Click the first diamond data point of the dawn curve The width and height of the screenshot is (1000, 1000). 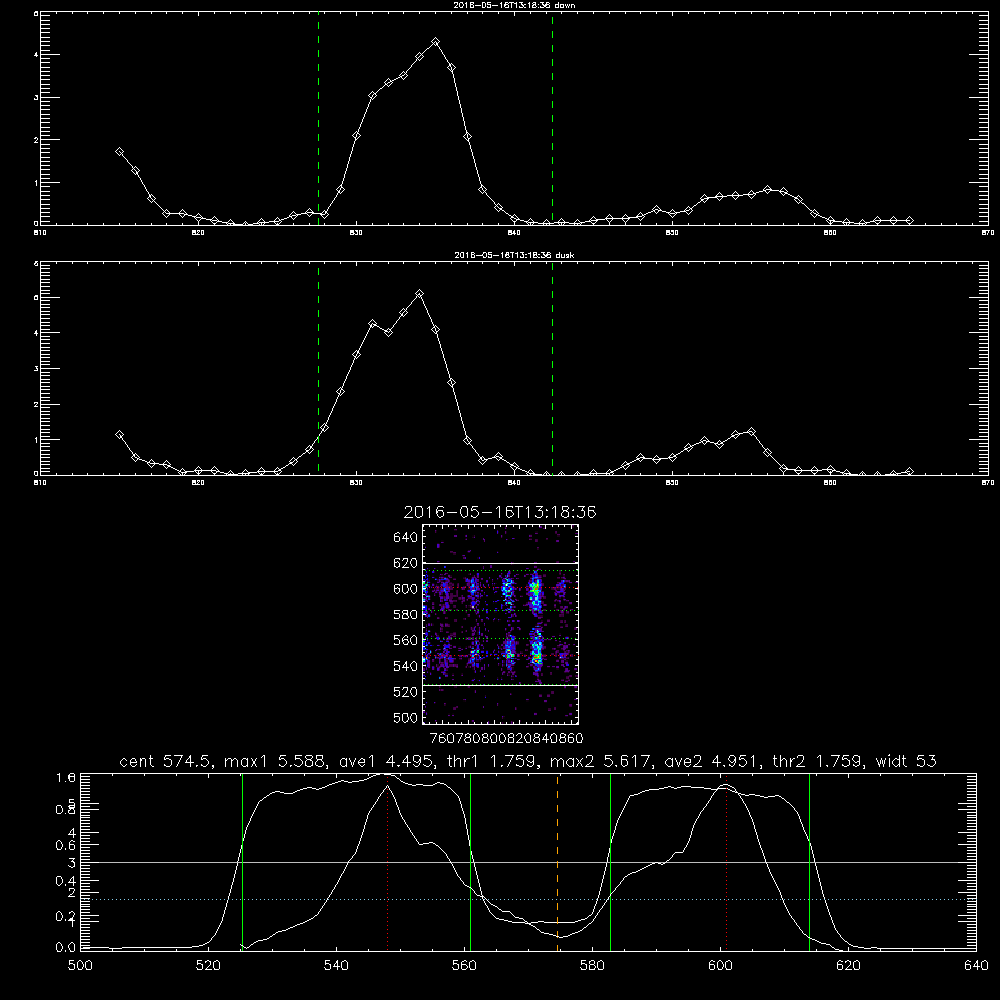119,152
